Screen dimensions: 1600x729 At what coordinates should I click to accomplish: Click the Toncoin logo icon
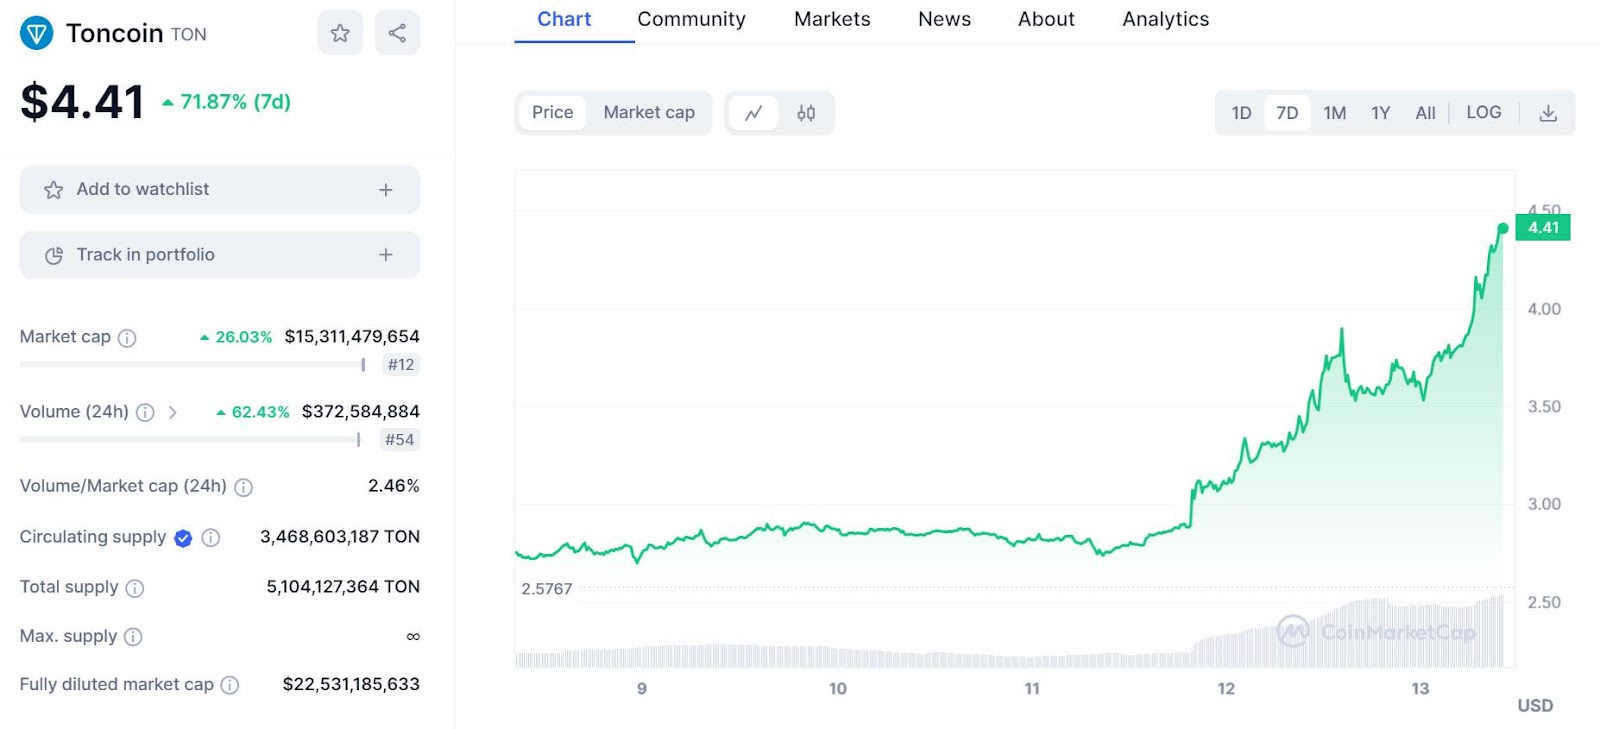37,34
